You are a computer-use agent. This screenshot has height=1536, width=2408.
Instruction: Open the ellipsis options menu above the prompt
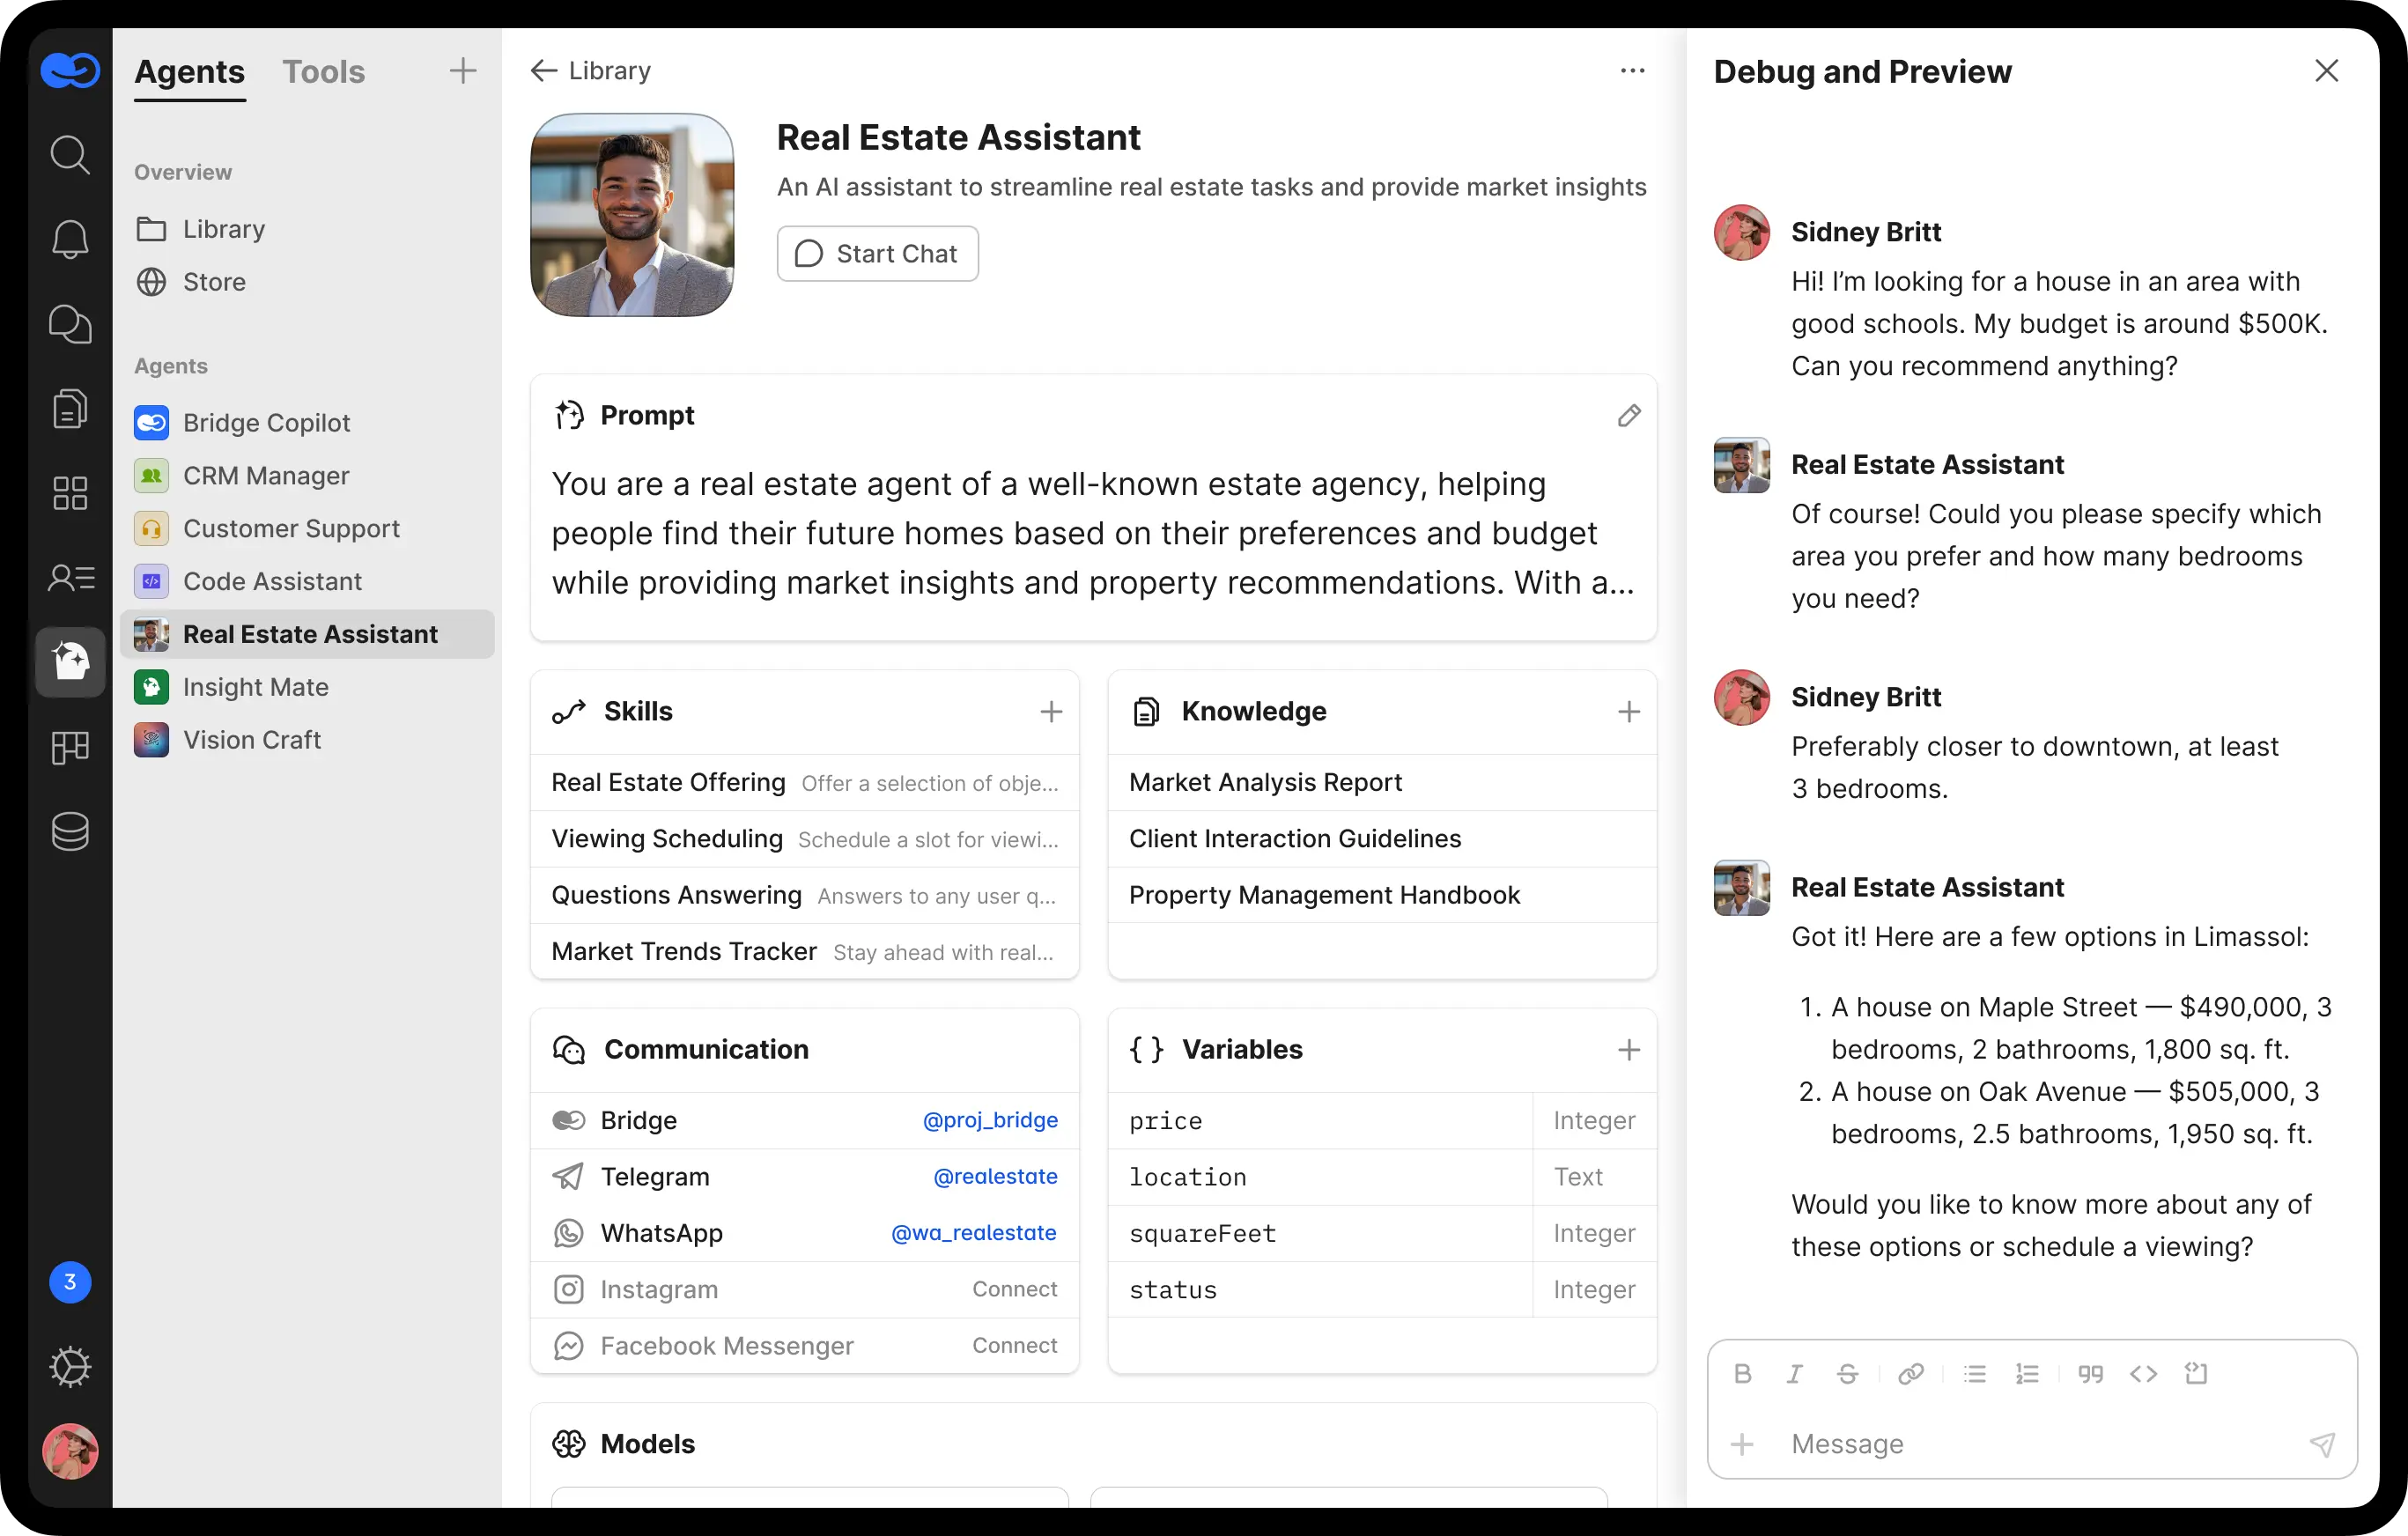click(x=1632, y=70)
